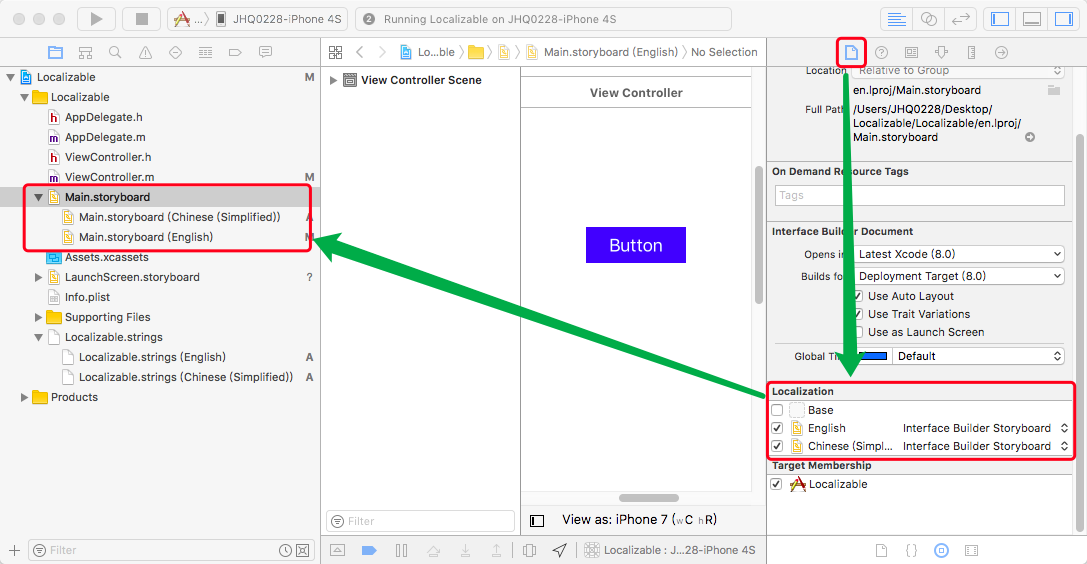Screen dimensions: 1087x564
Task: Show the Identity inspector
Action: click(912, 52)
